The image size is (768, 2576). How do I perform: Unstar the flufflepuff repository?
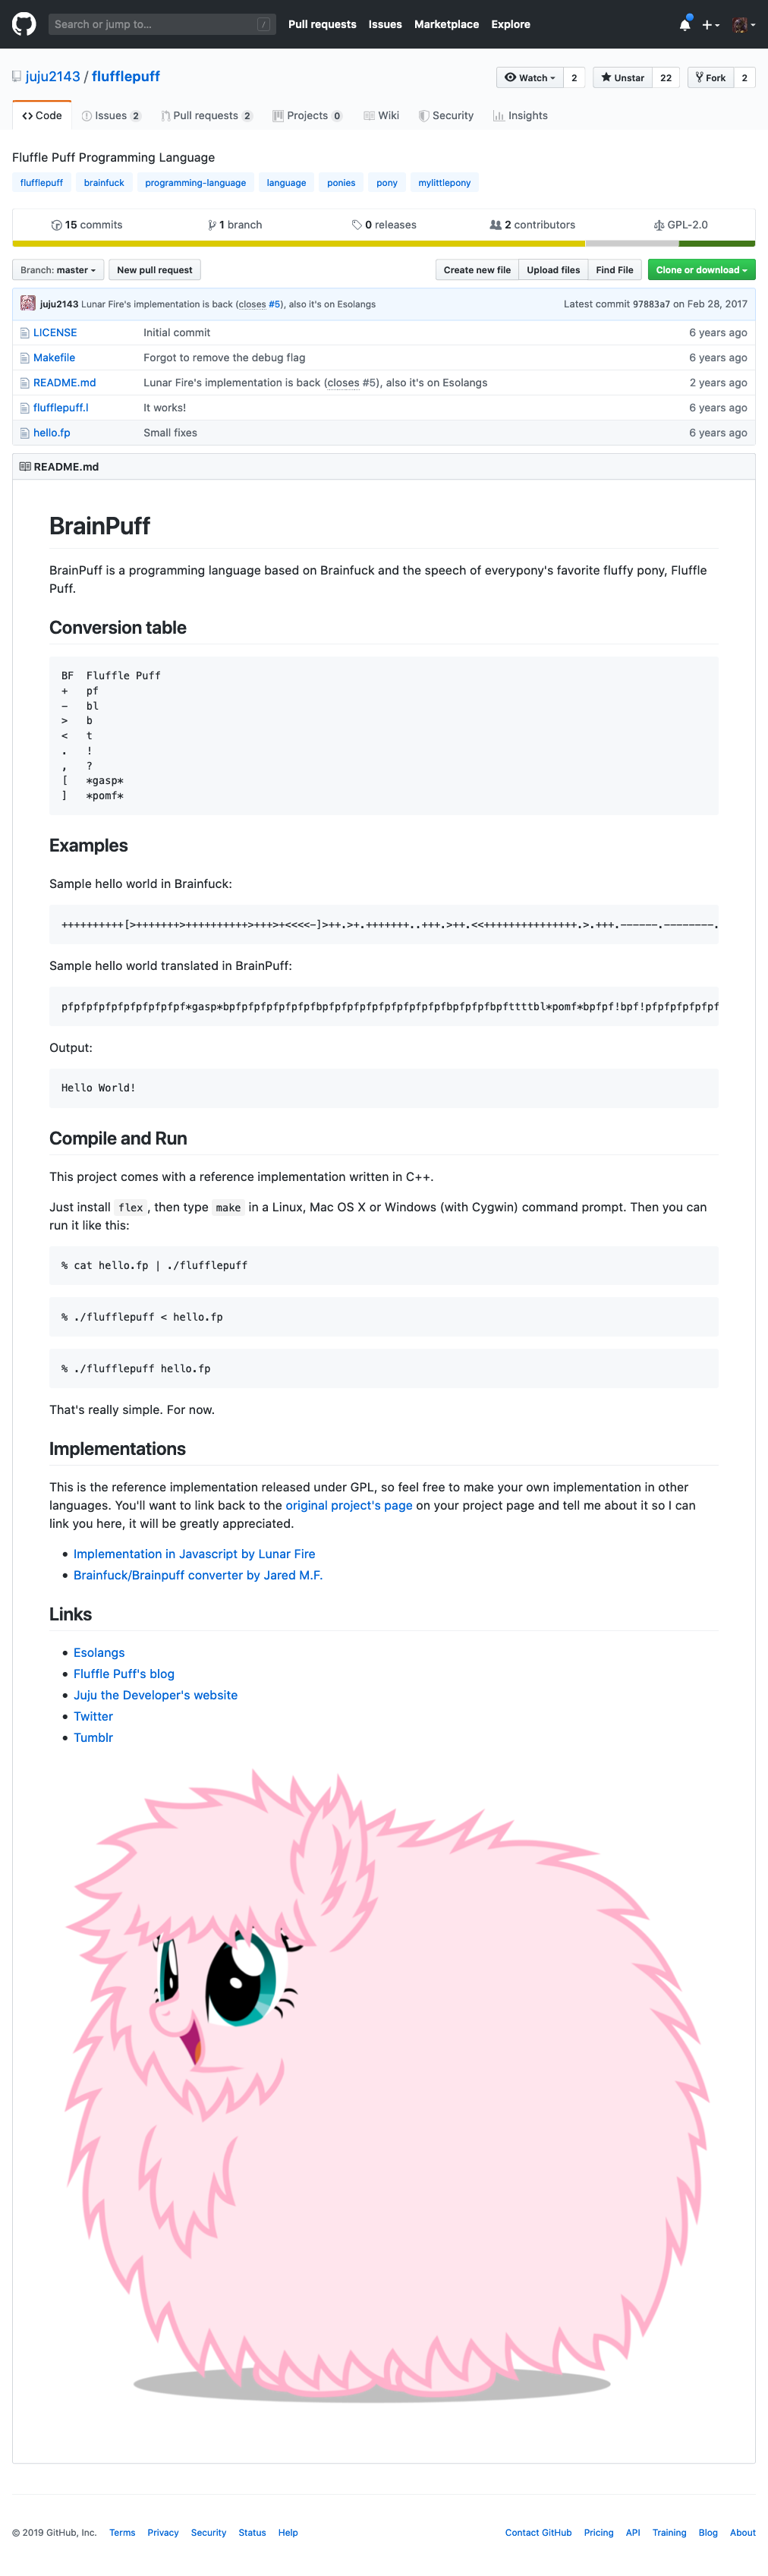(622, 78)
